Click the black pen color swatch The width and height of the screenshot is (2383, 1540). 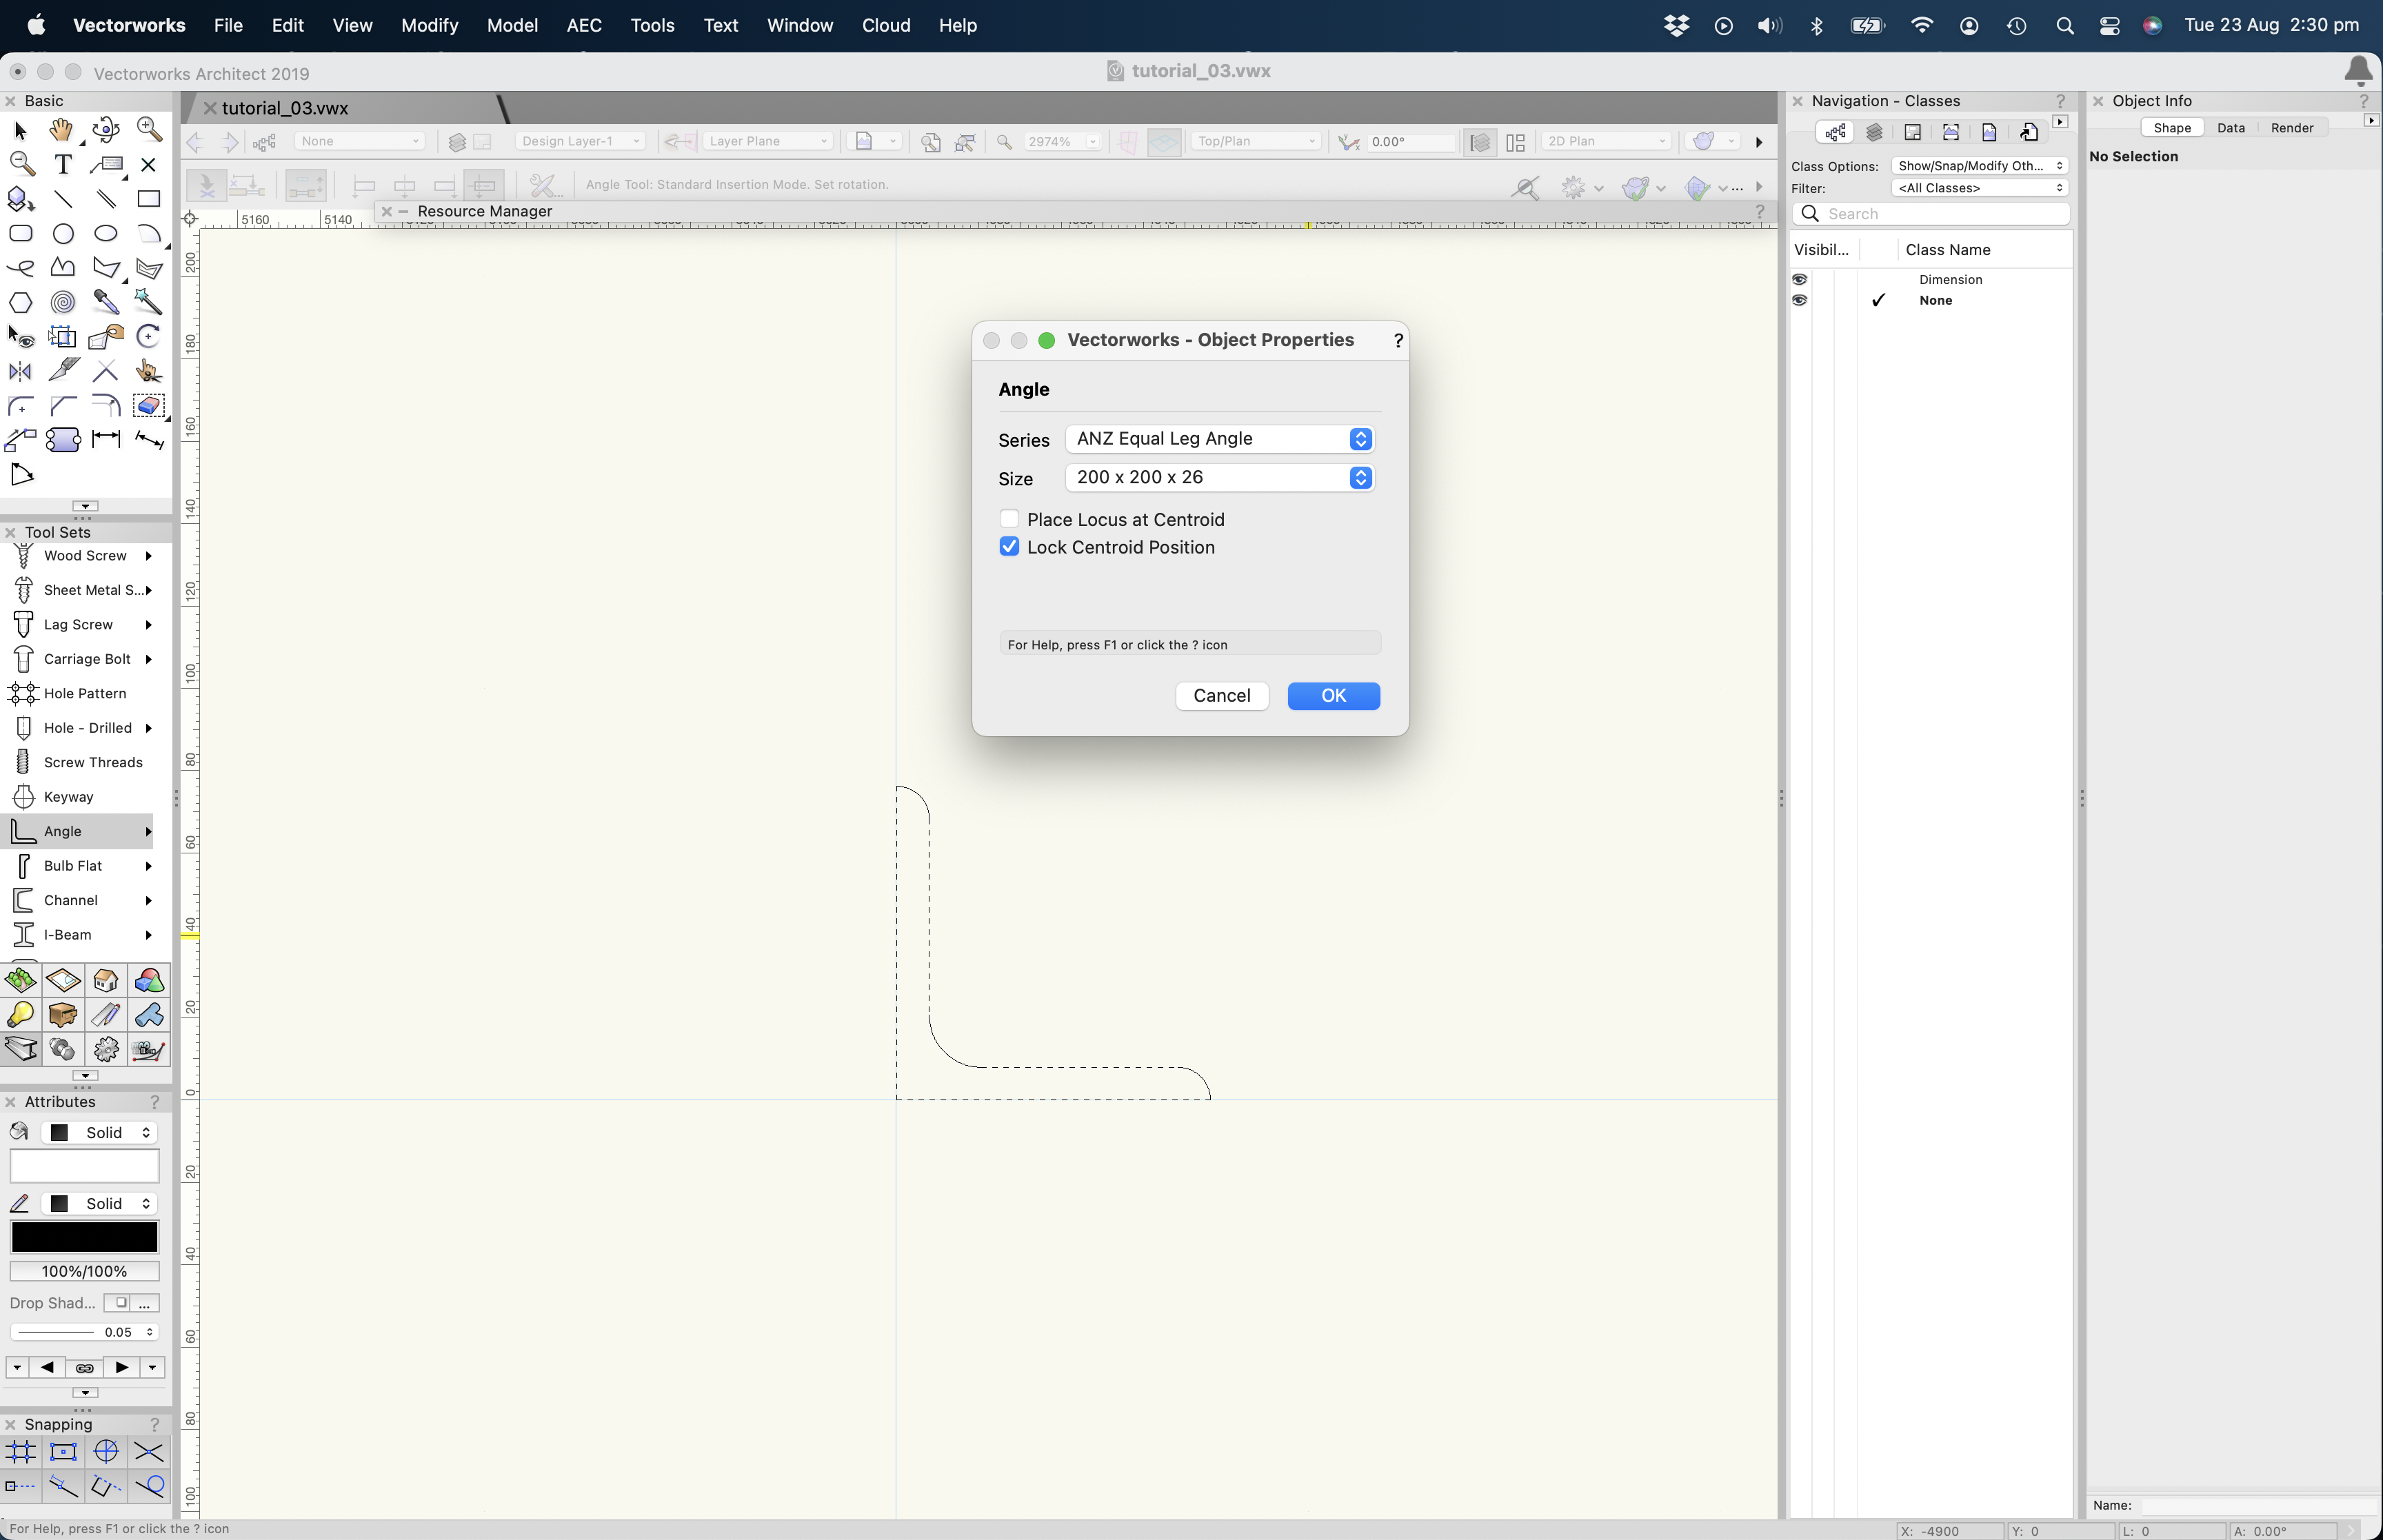[x=84, y=1237]
